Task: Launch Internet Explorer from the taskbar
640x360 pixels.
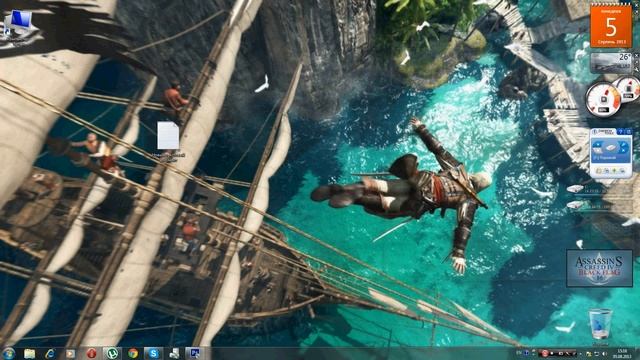Action: pyautogui.click(x=50, y=353)
